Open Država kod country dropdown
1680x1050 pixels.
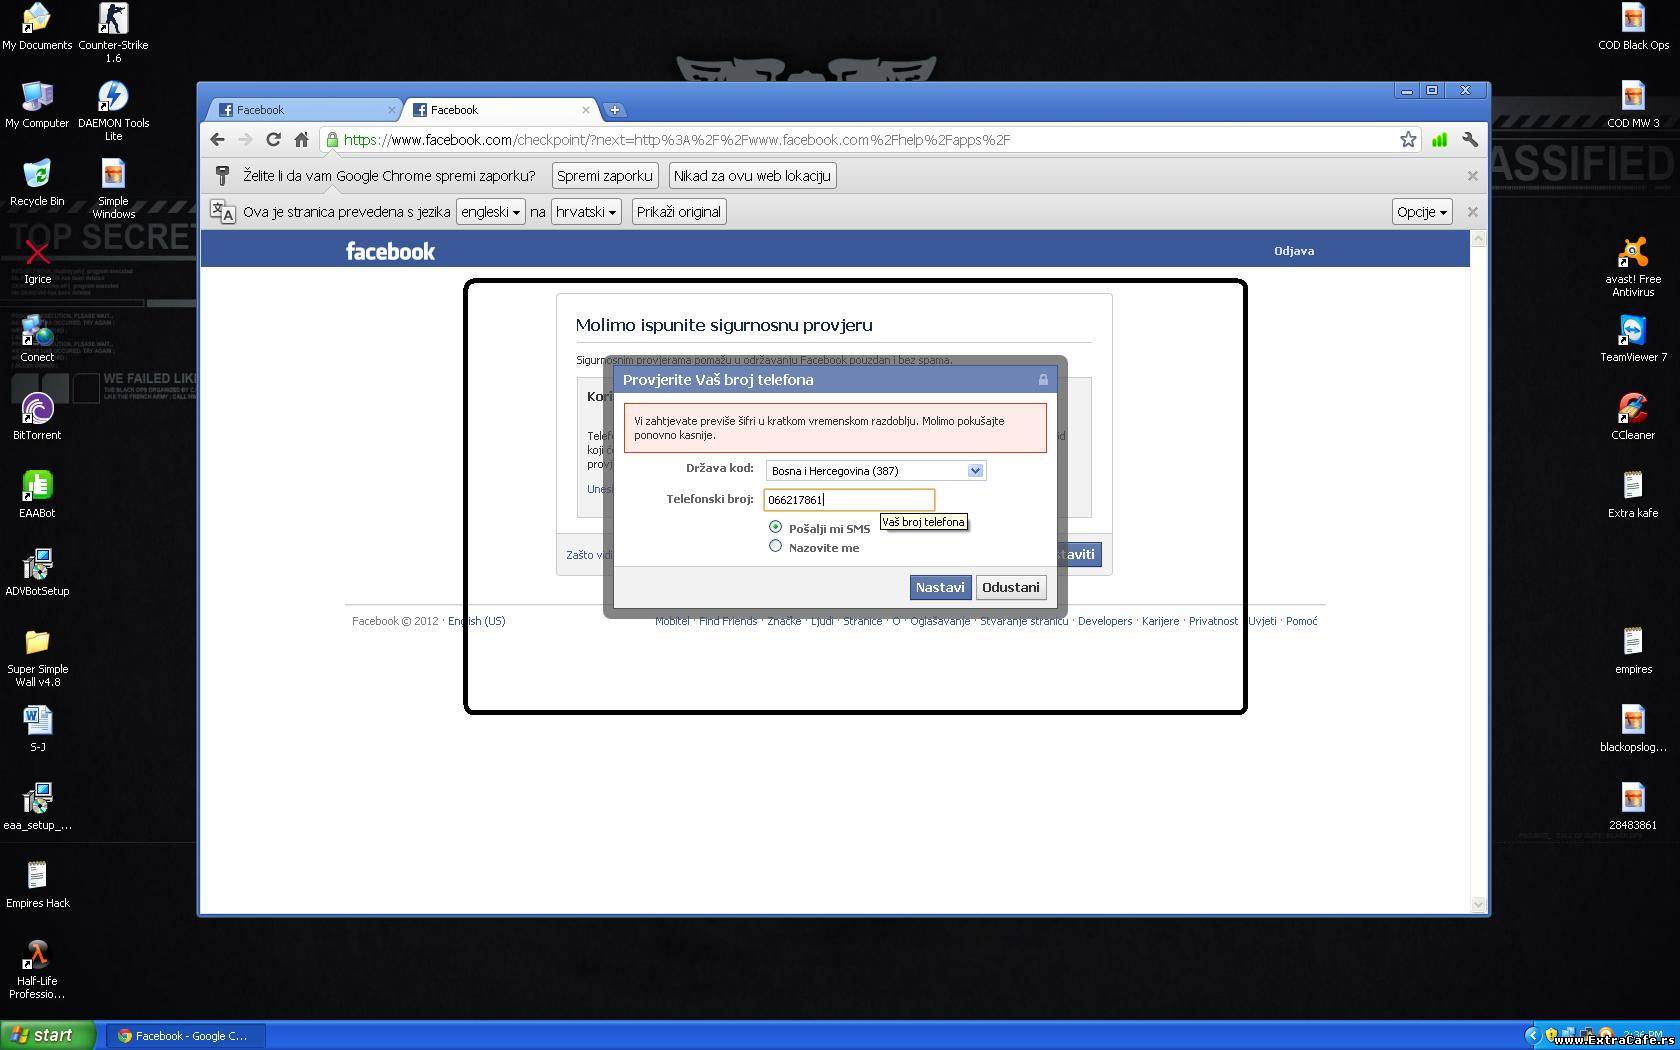[x=875, y=470]
